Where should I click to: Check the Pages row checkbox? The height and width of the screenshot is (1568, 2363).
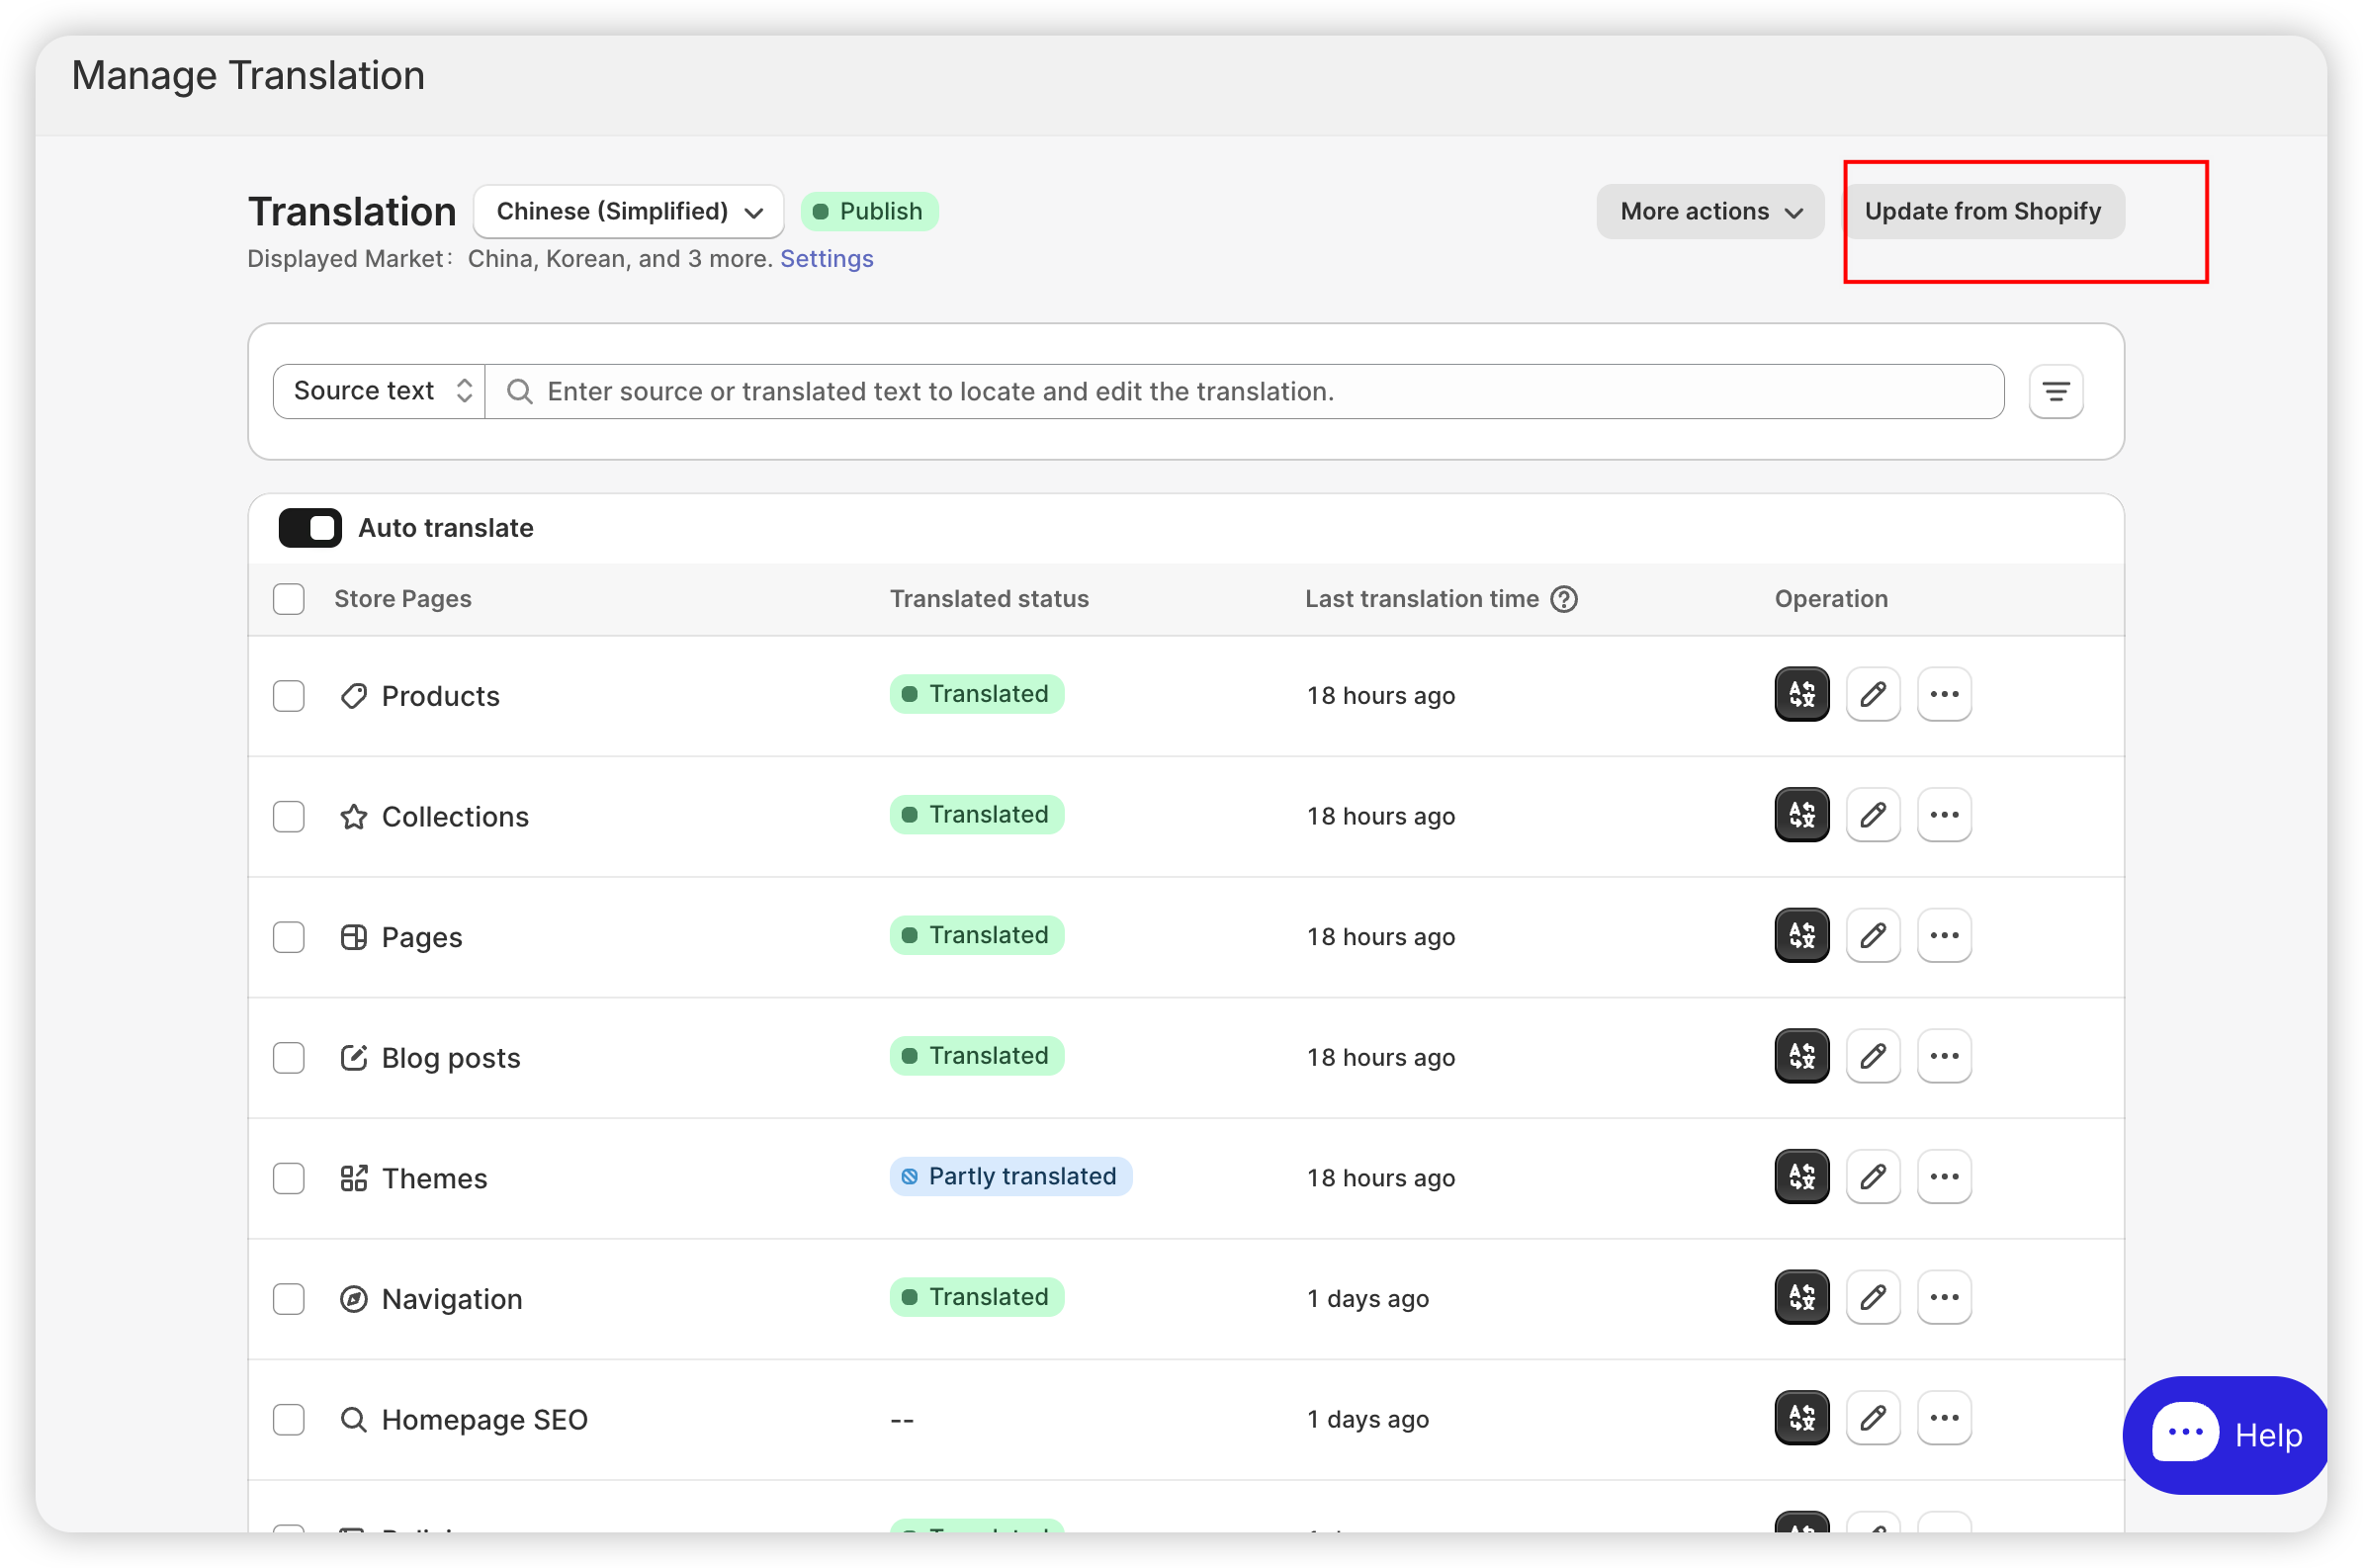(x=288, y=937)
